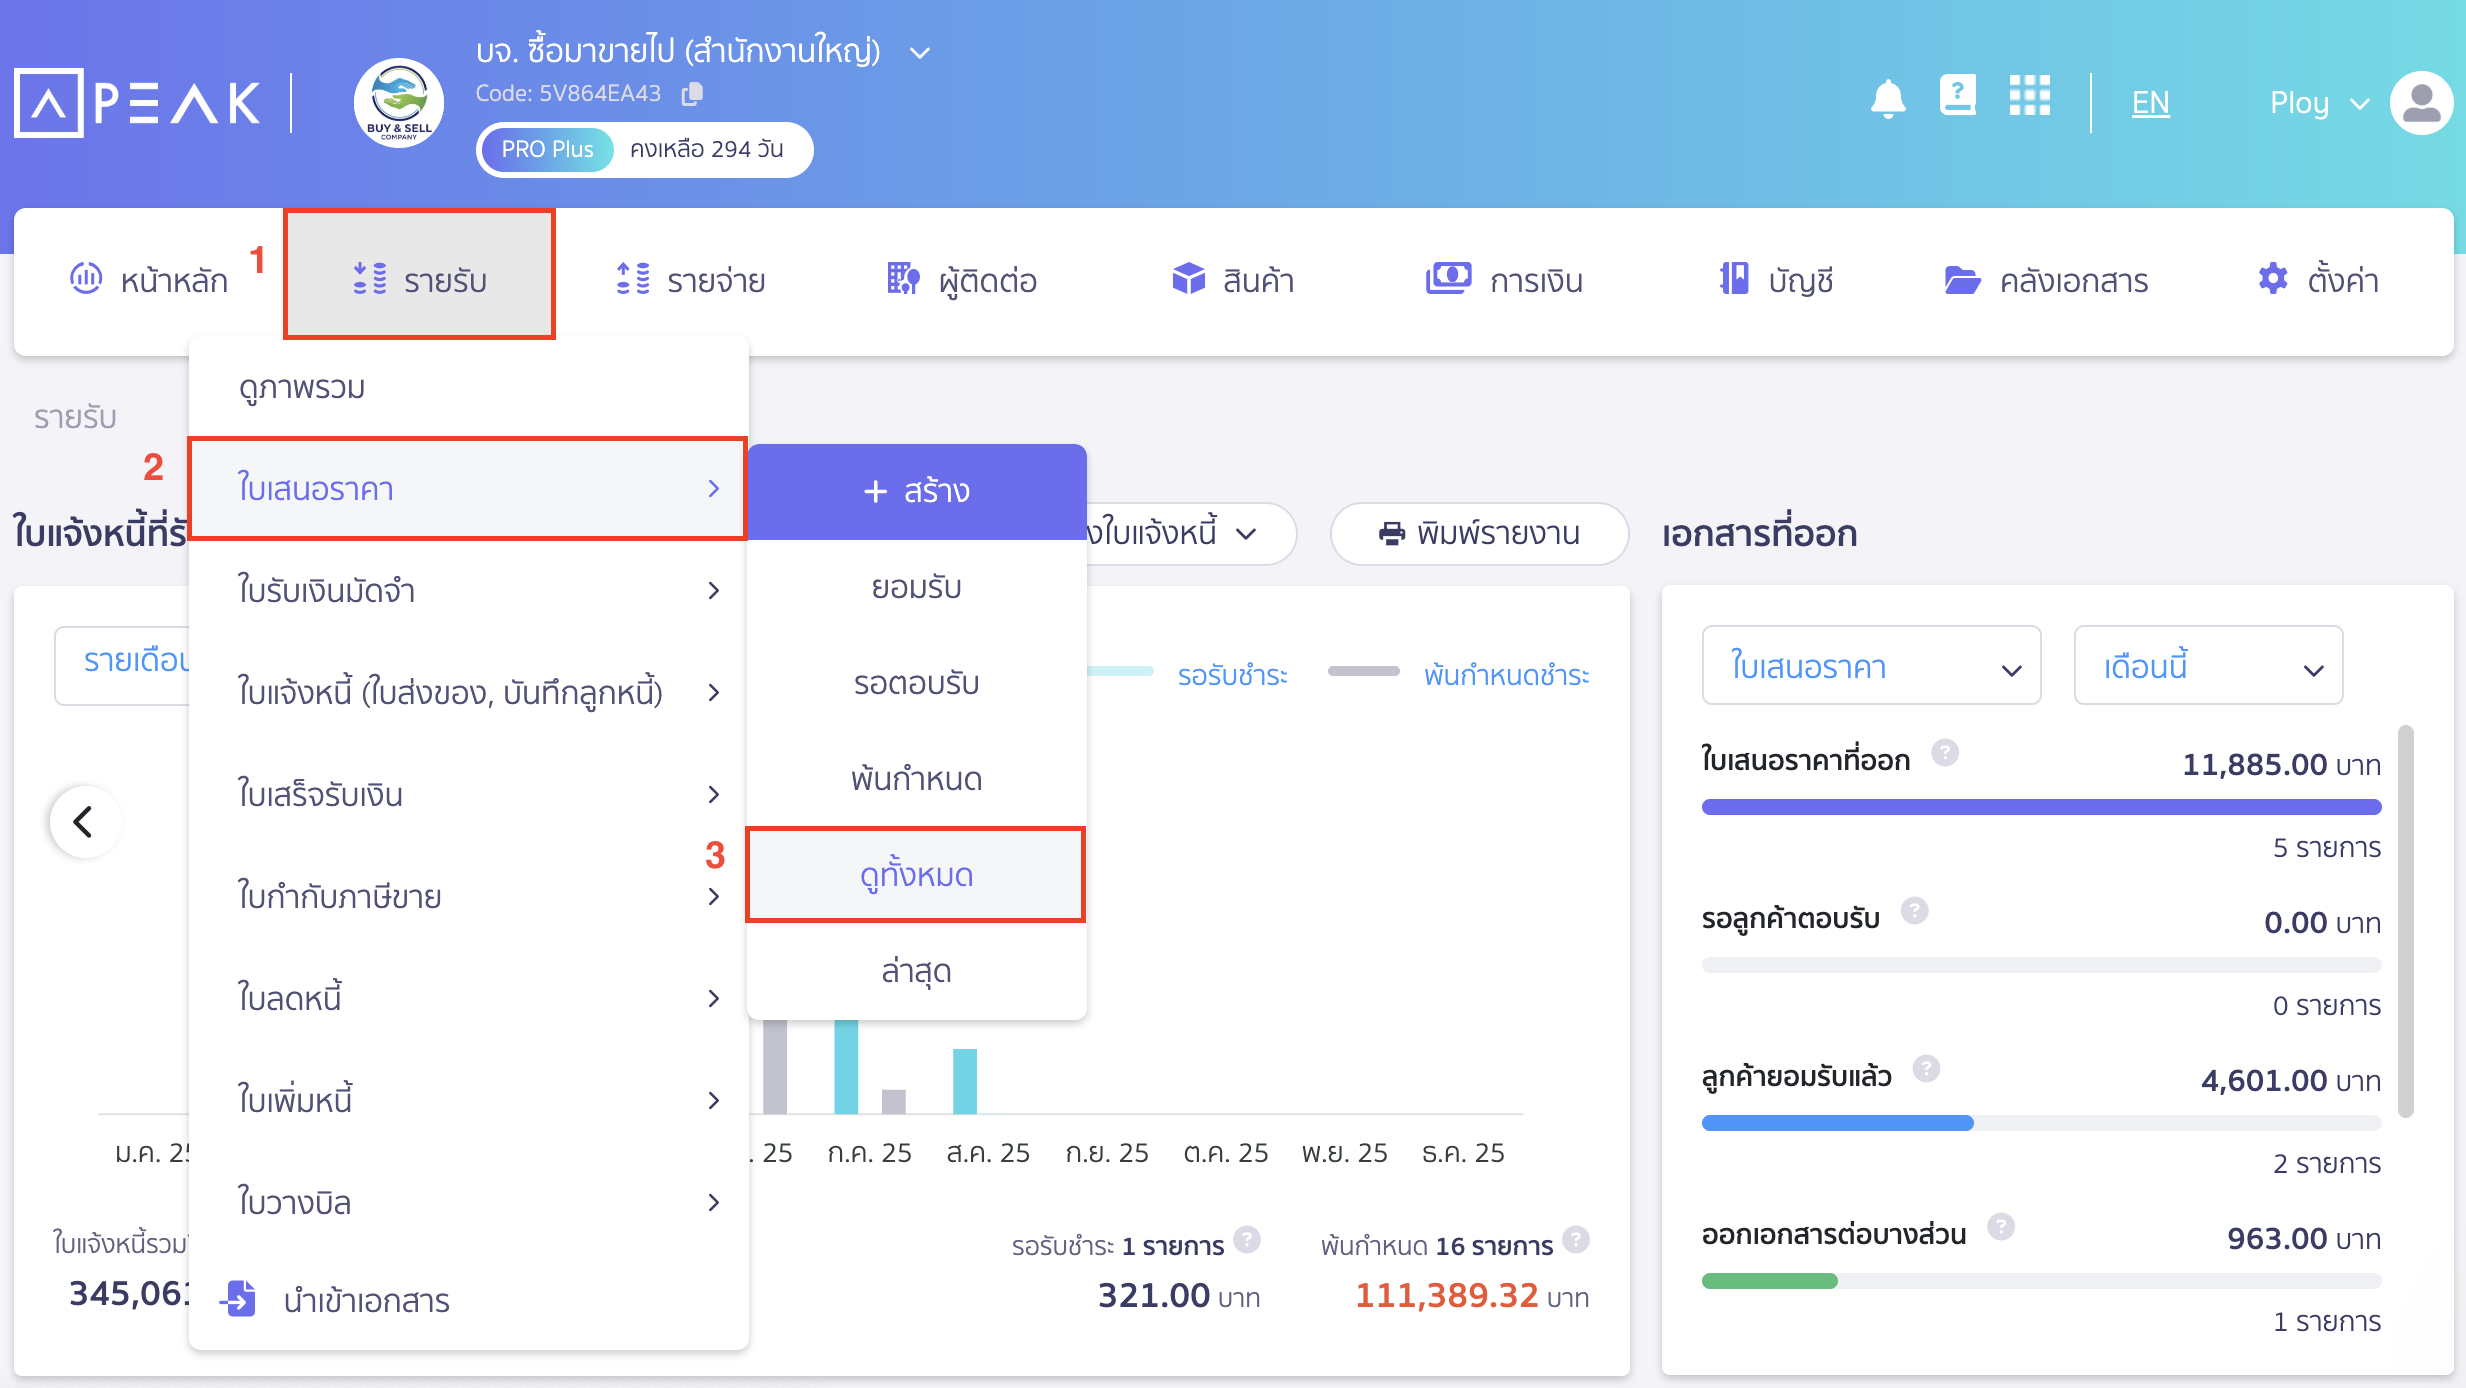
Task: Toggle the พ้นกำหนดชำระ chart legend
Action: 1506,675
